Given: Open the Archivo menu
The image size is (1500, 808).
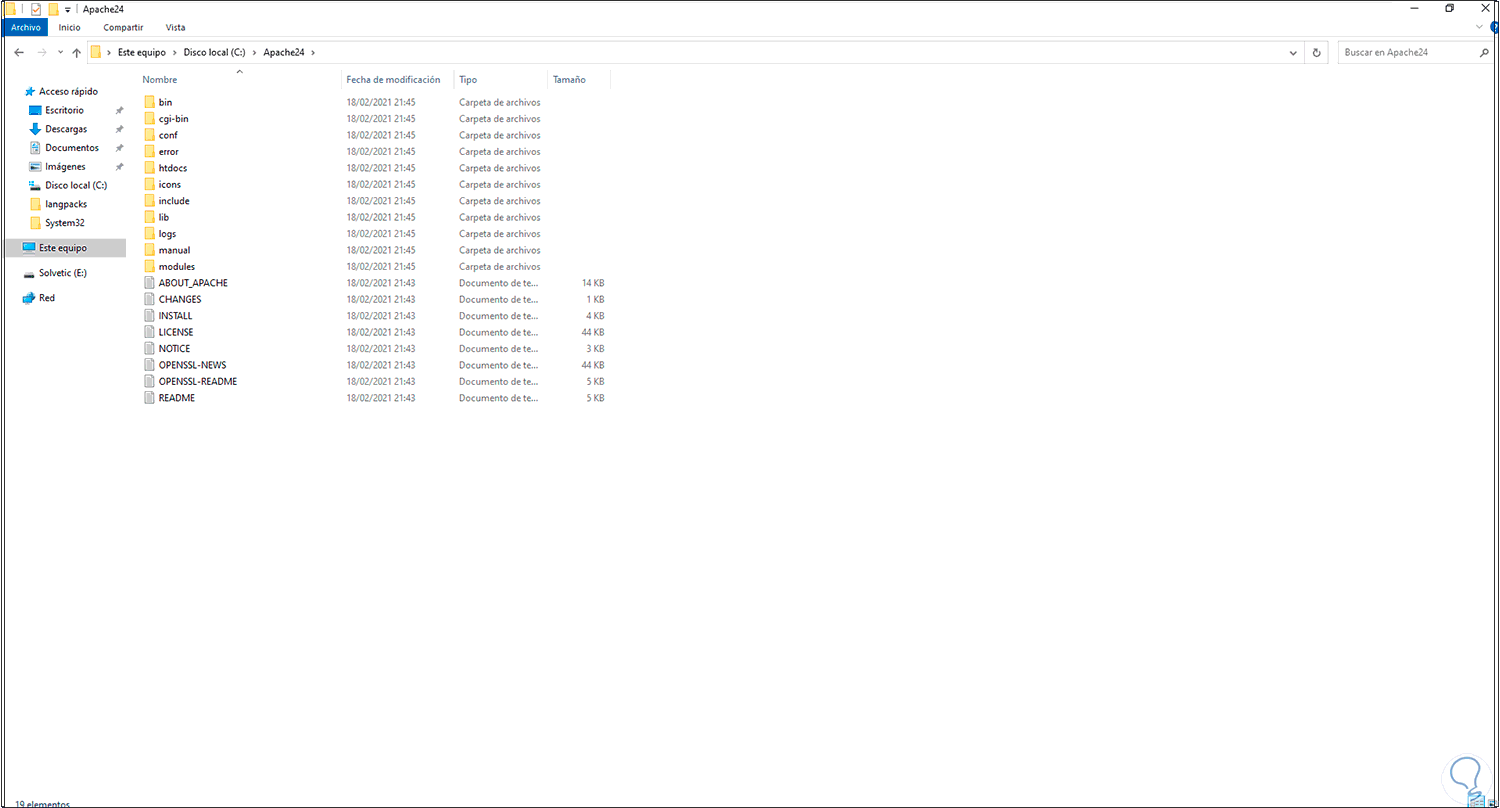Looking at the screenshot, I should (x=25, y=27).
